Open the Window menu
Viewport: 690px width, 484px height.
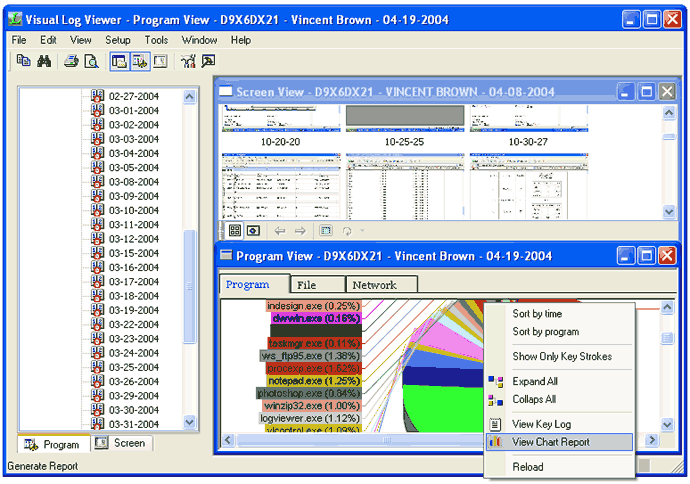pyautogui.click(x=199, y=40)
